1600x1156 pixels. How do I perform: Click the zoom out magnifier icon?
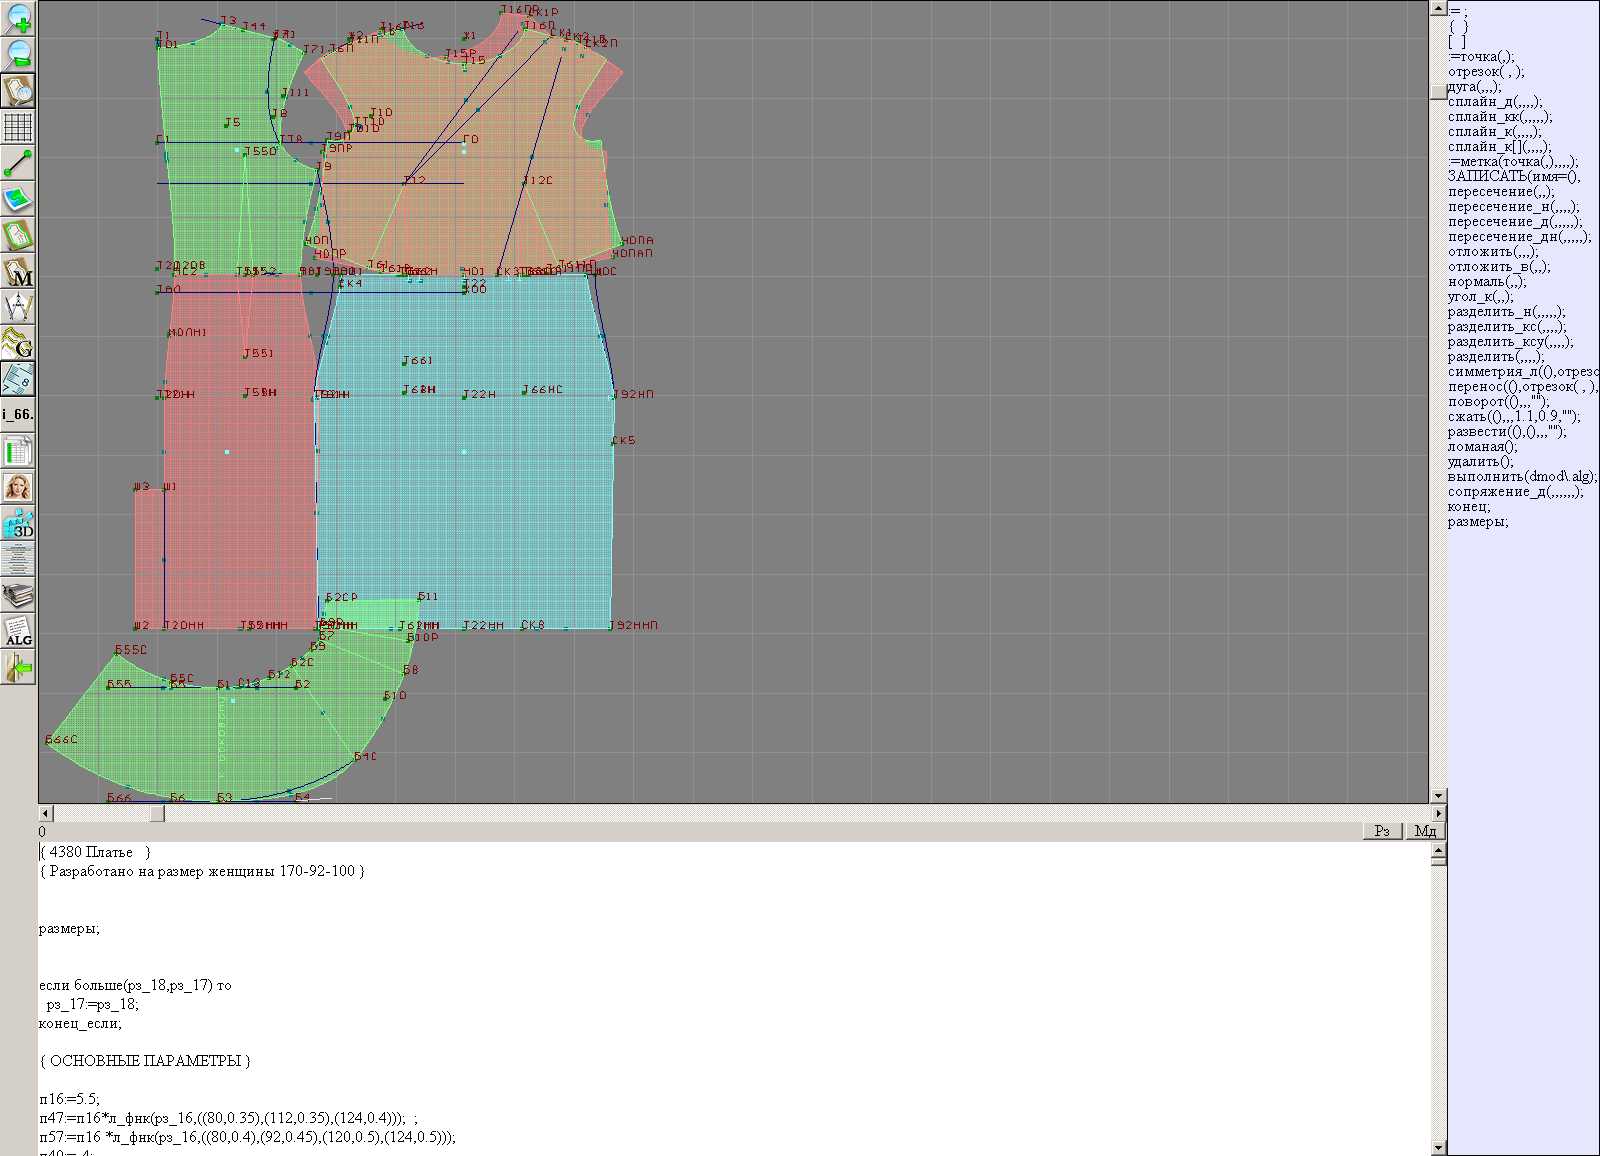pos(18,54)
